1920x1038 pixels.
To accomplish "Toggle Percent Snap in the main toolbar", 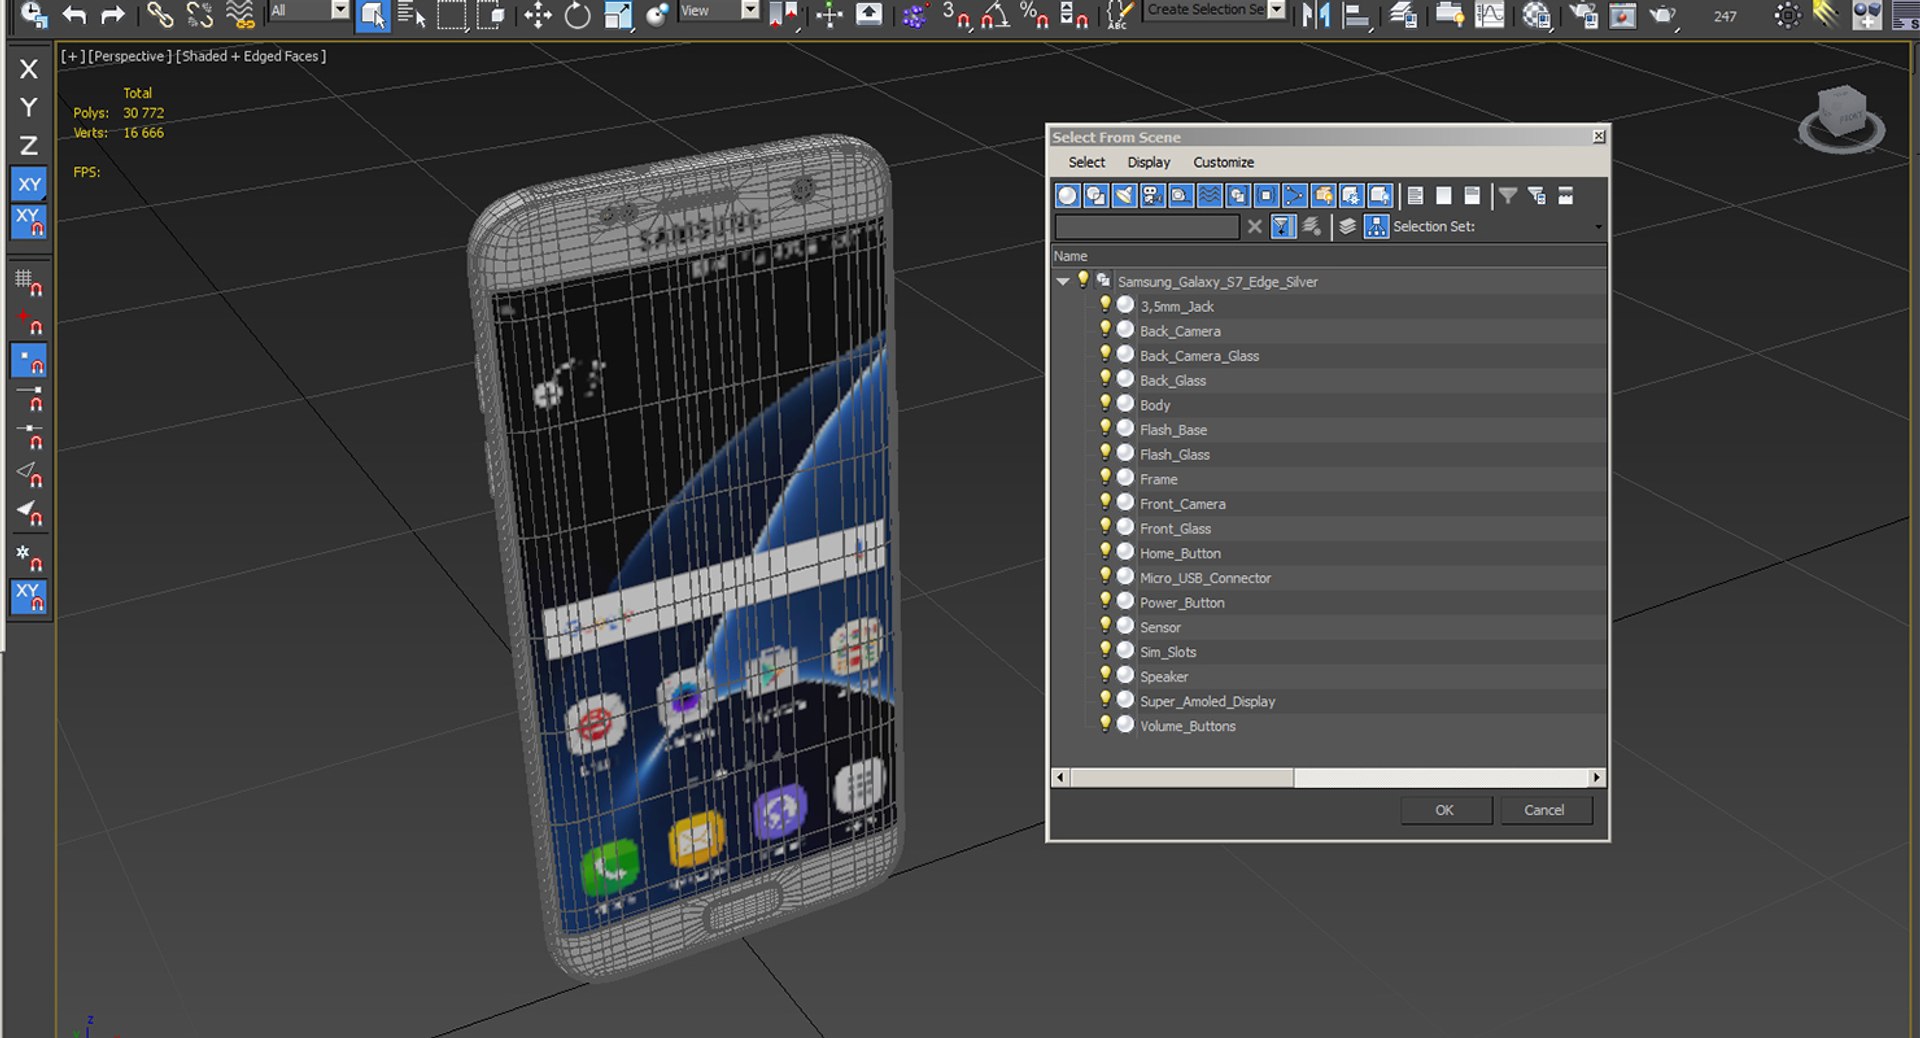I will click(x=1034, y=14).
